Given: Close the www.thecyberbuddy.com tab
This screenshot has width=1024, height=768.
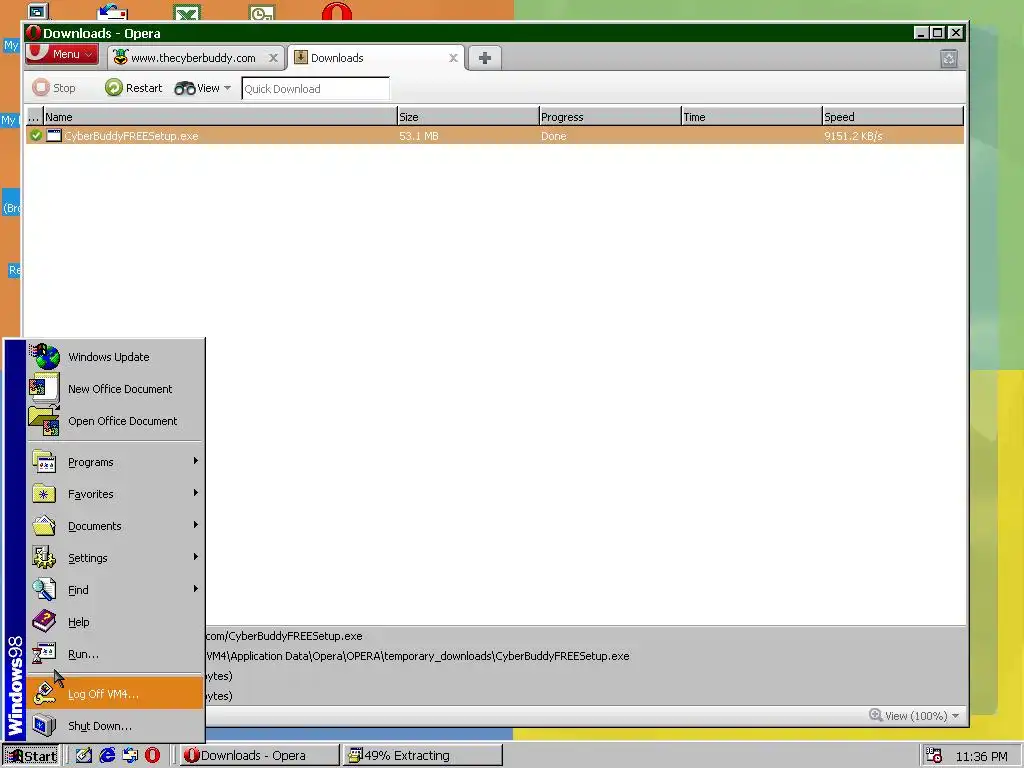Looking at the screenshot, I should pos(274,58).
